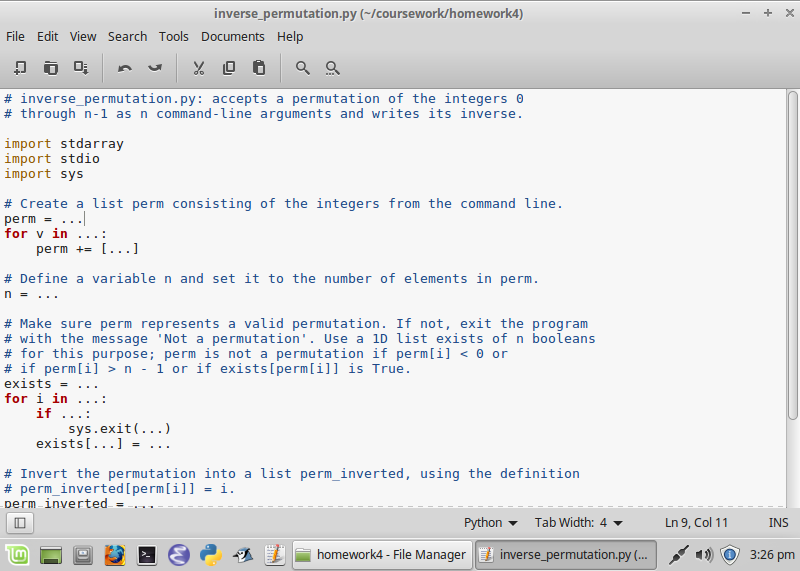
Task: Cut the selection with the scissors icon
Action: (x=199, y=68)
